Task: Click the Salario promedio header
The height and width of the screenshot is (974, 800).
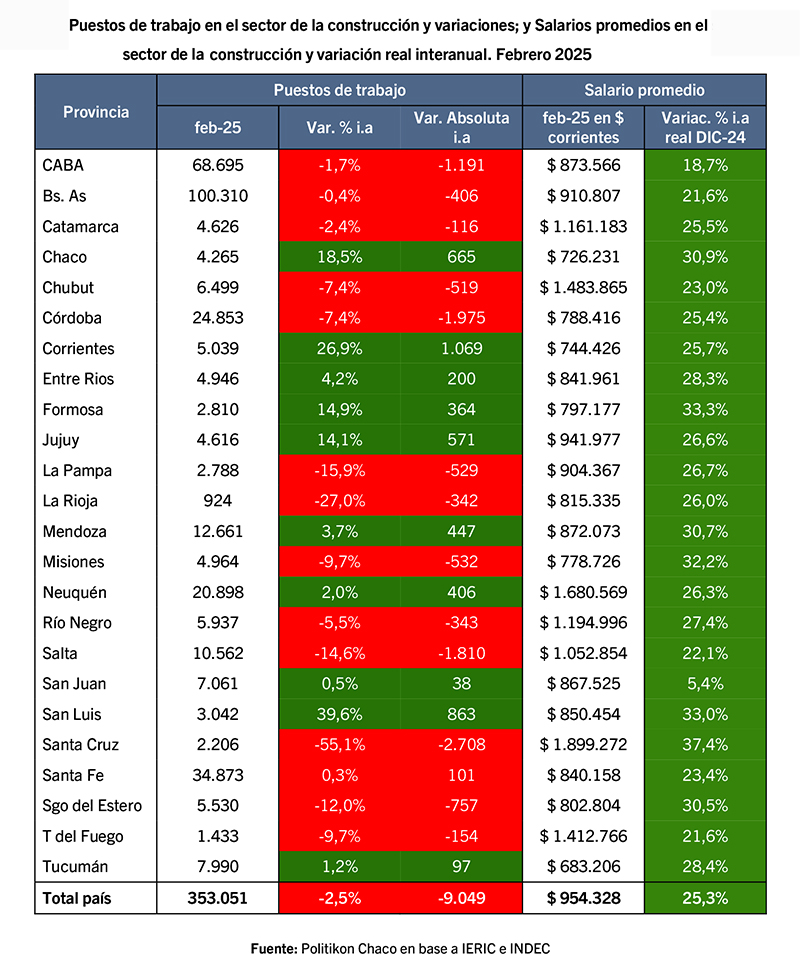Action: point(644,90)
